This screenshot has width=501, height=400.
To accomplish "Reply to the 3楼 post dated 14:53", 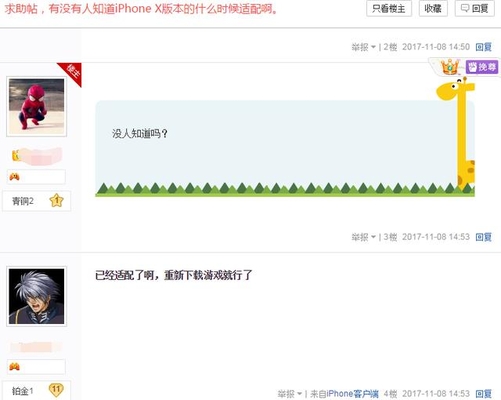I will 484,237.
